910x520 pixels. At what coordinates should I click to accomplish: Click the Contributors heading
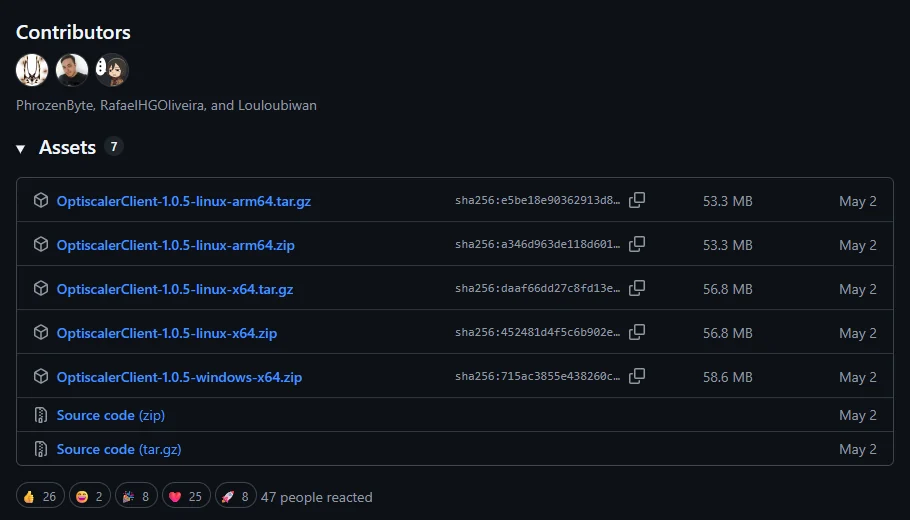tap(73, 32)
